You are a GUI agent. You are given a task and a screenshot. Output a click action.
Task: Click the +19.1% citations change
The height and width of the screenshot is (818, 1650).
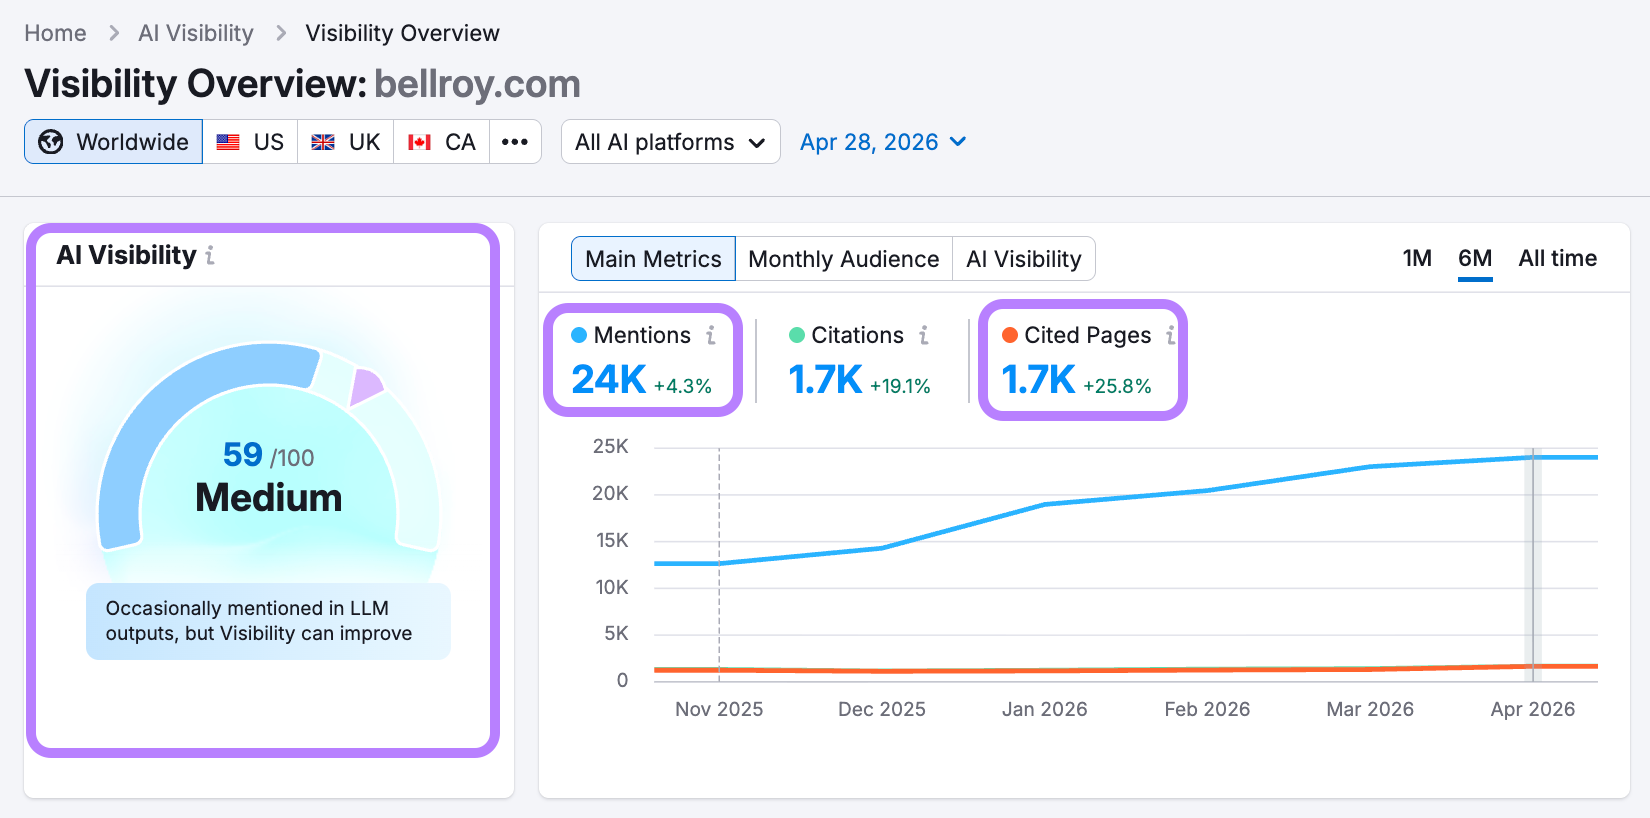click(900, 386)
